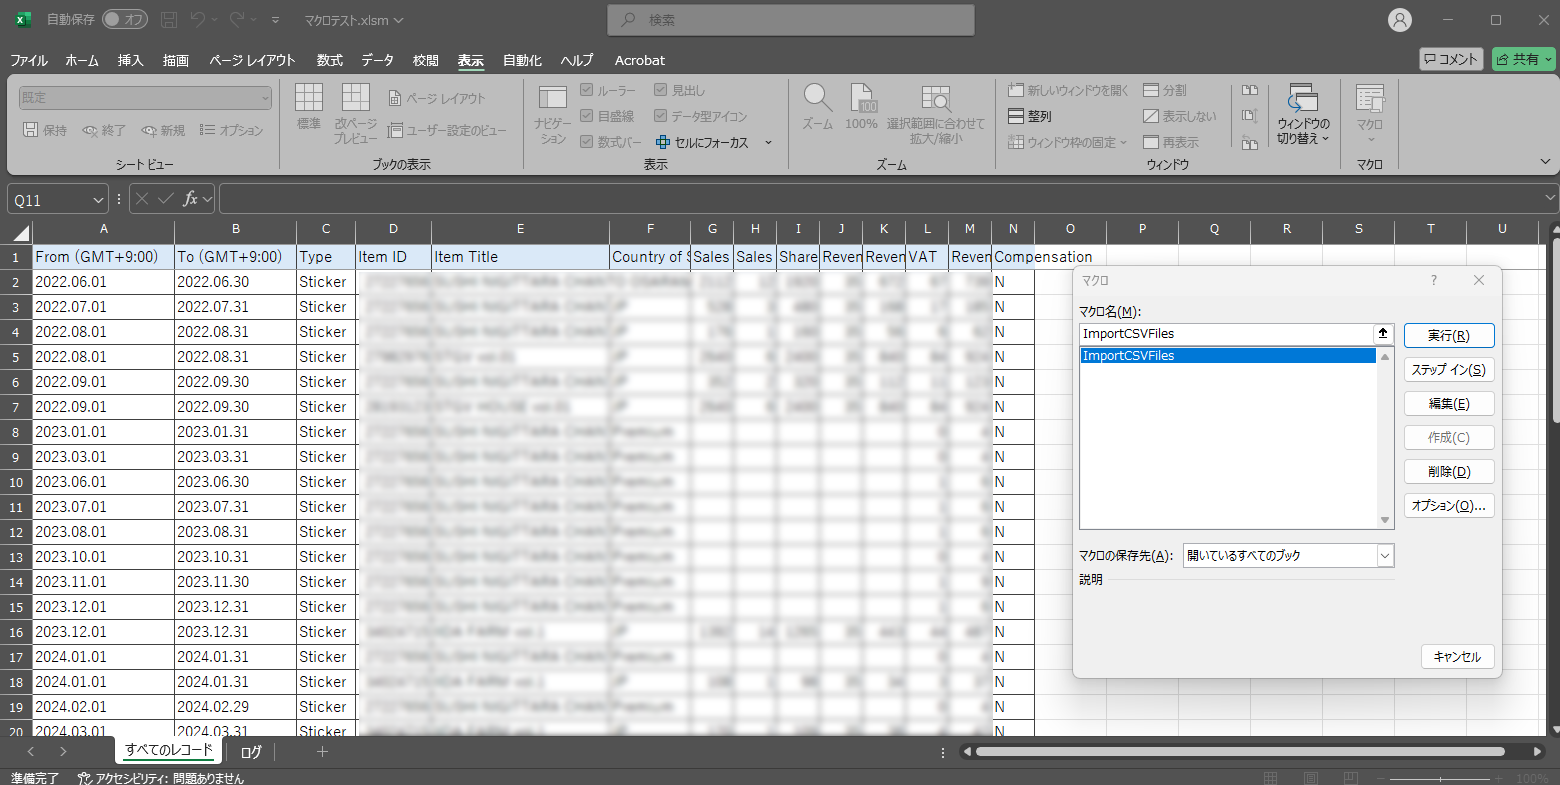The image size is (1560, 785).
Task: Toggle the Headings checkbox
Action: coord(661,90)
